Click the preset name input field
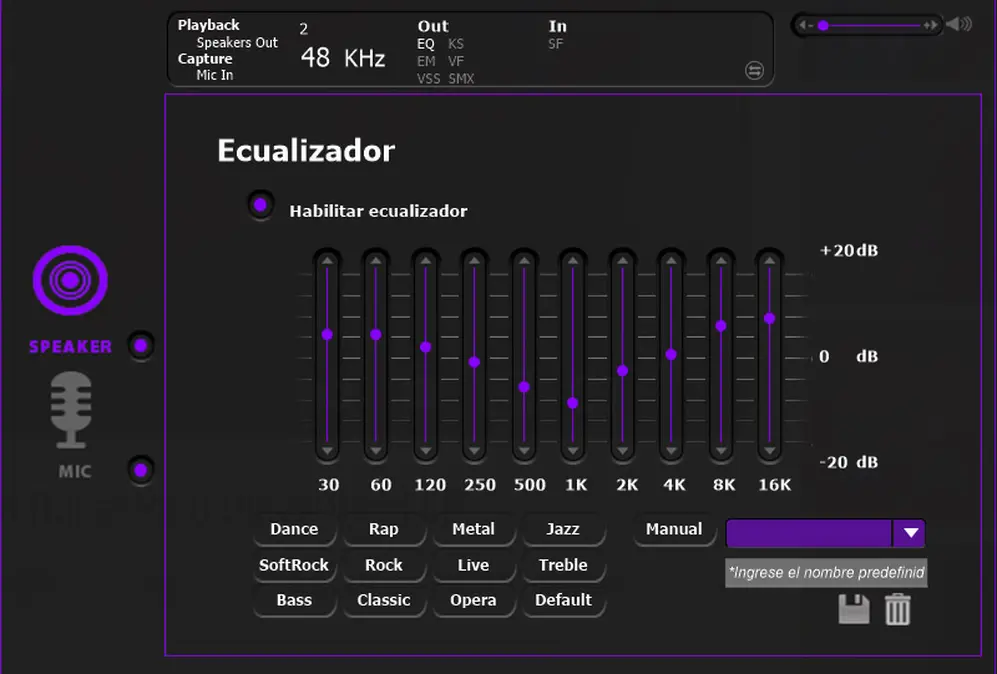 click(826, 573)
